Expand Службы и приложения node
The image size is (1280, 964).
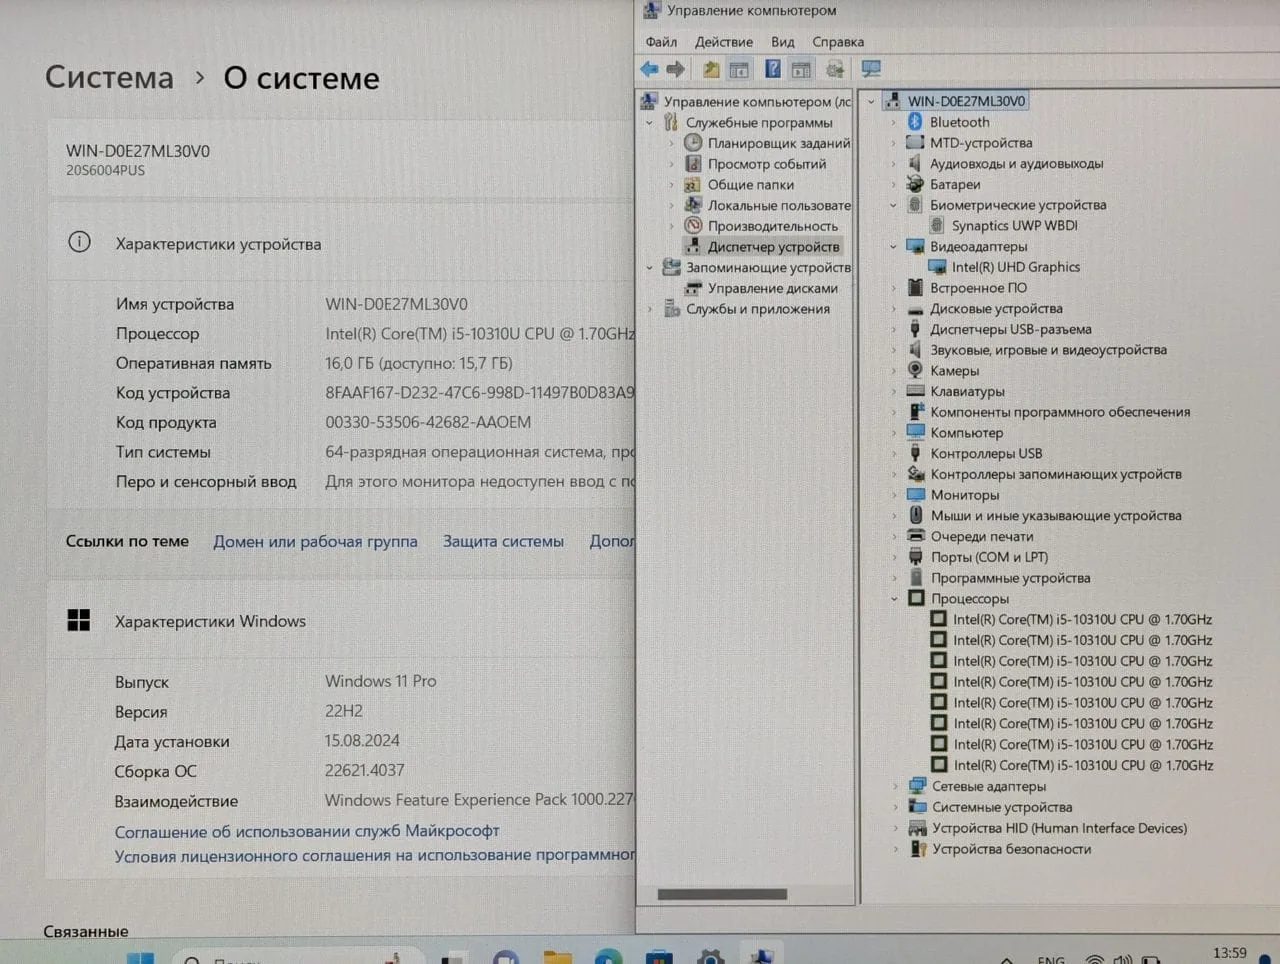click(650, 309)
